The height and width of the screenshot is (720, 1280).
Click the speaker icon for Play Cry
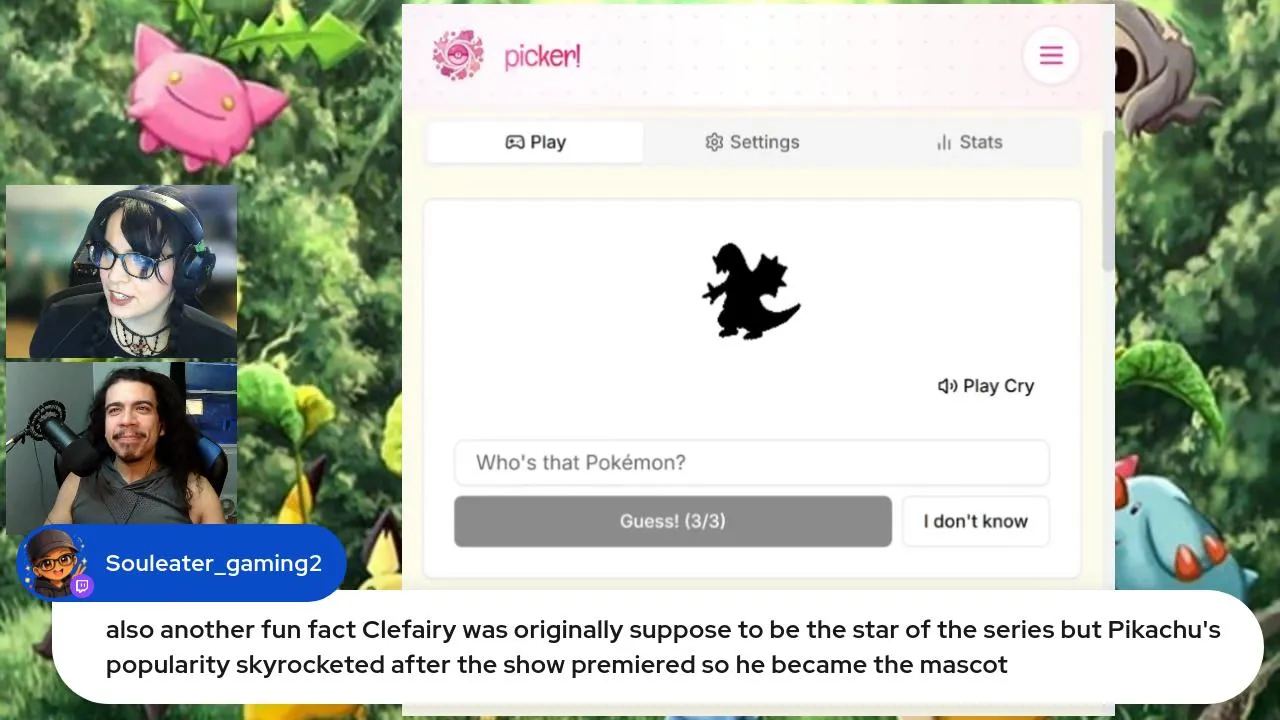click(x=947, y=386)
